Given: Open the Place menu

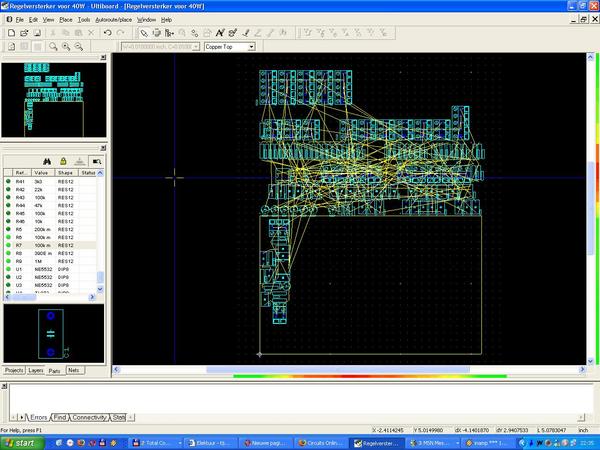Looking at the screenshot, I should click(65, 19).
